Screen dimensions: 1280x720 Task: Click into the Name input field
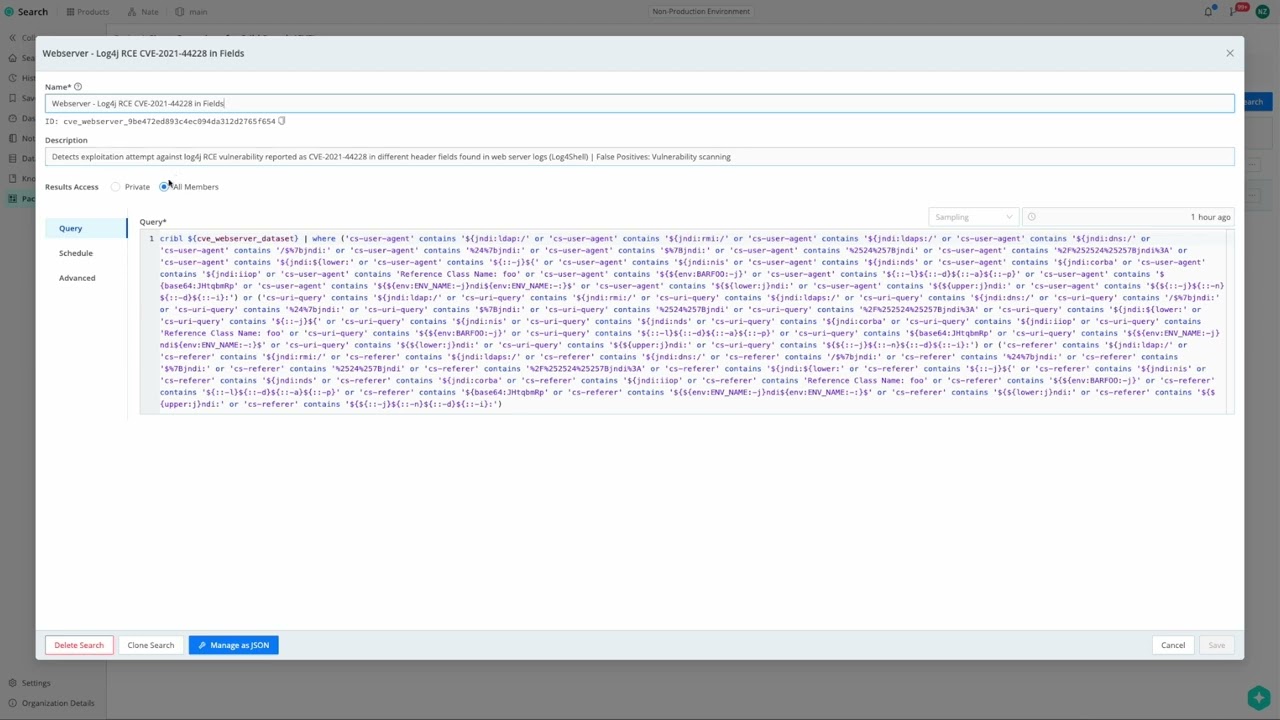tap(640, 103)
